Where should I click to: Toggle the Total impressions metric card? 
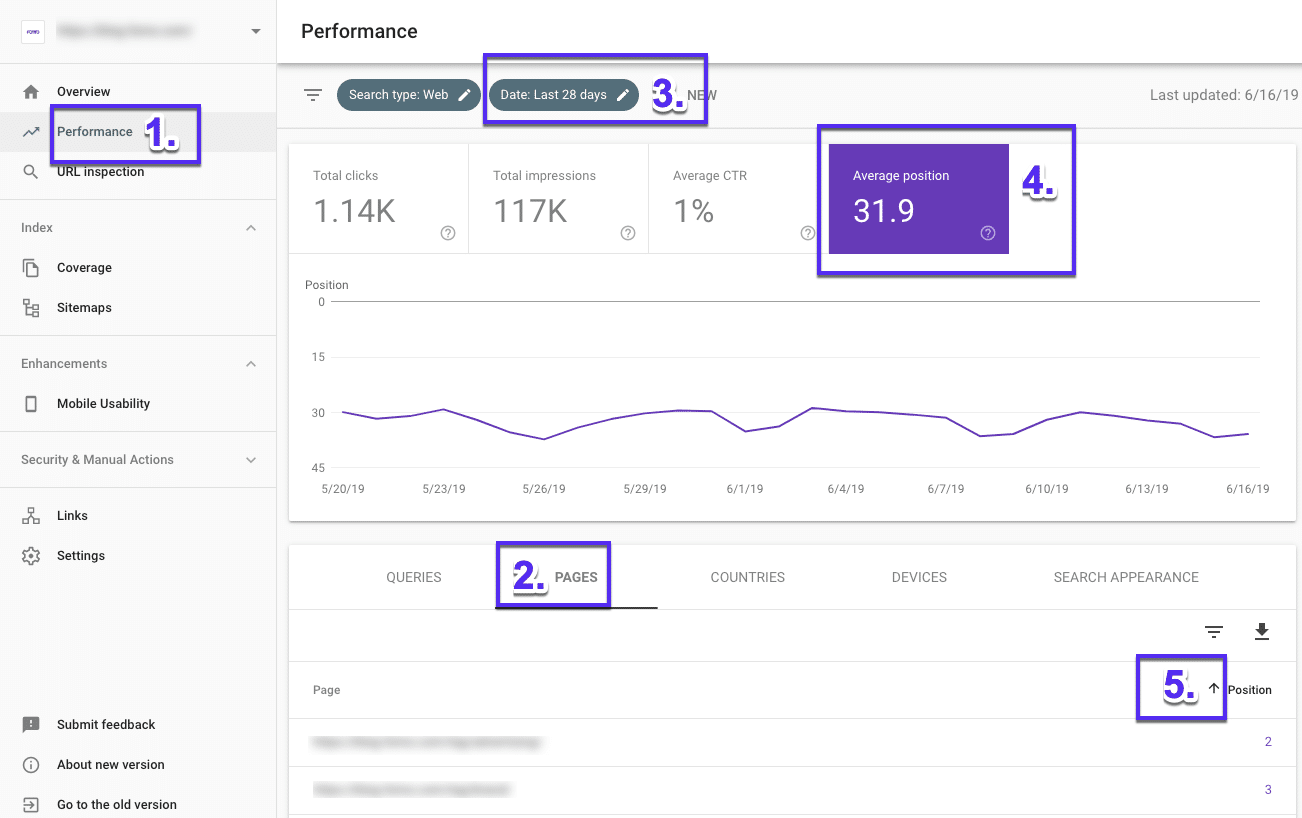[x=557, y=198]
